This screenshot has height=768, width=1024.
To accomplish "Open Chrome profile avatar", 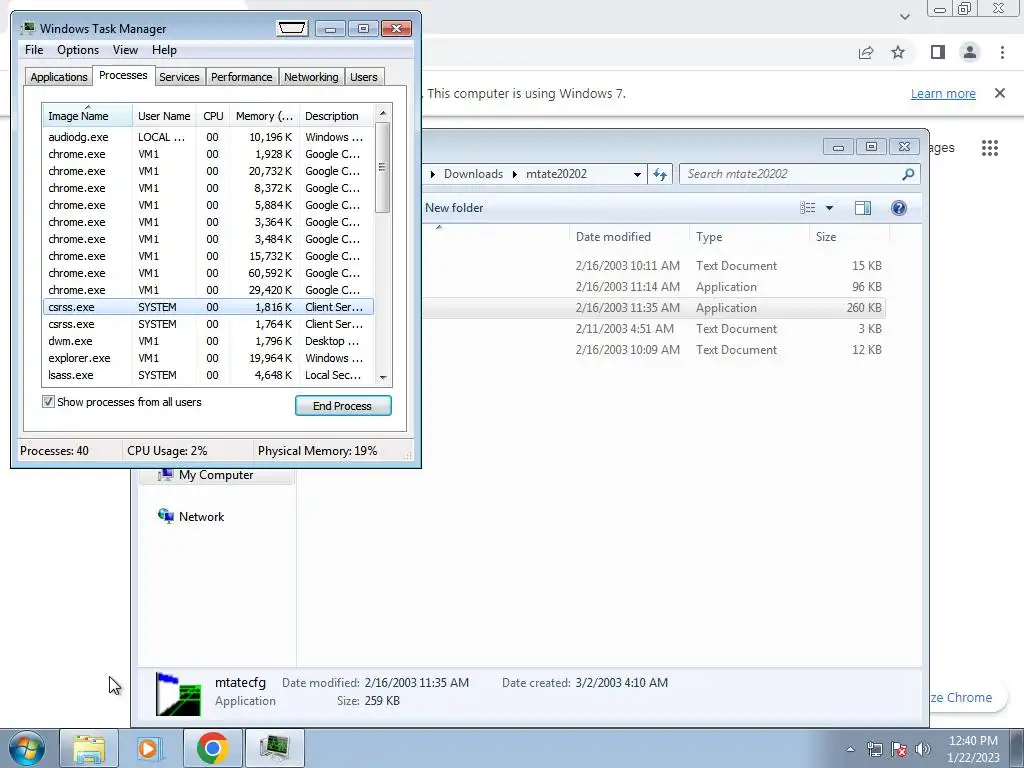I will 970,52.
